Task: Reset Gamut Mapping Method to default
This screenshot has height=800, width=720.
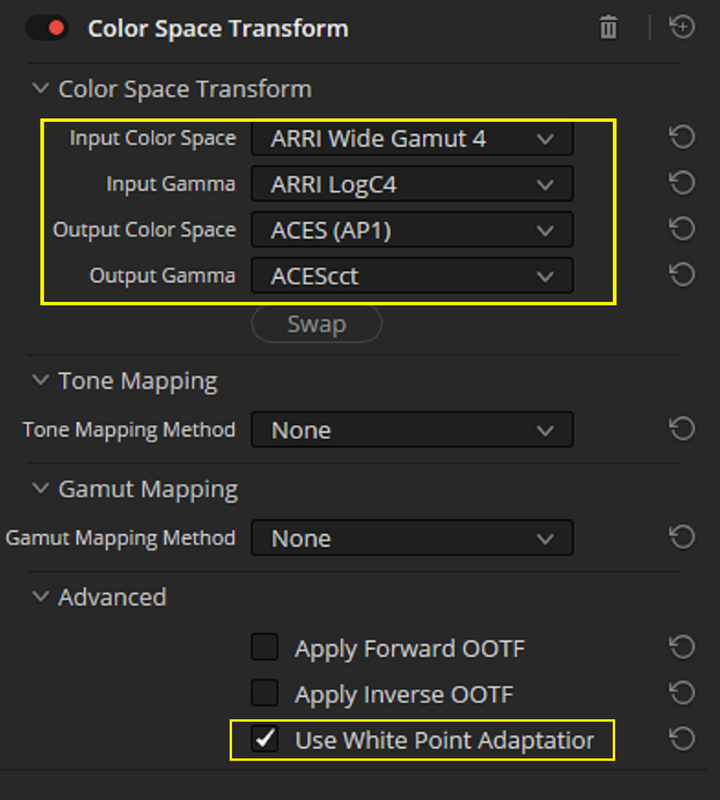Action: click(x=682, y=537)
